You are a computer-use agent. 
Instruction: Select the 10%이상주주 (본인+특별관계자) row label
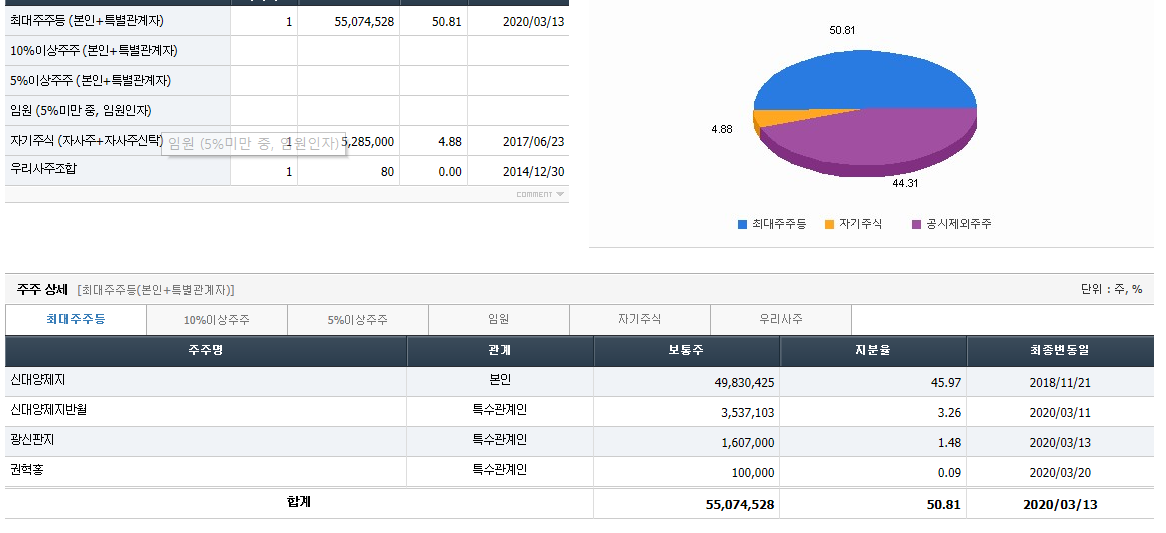point(94,51)
